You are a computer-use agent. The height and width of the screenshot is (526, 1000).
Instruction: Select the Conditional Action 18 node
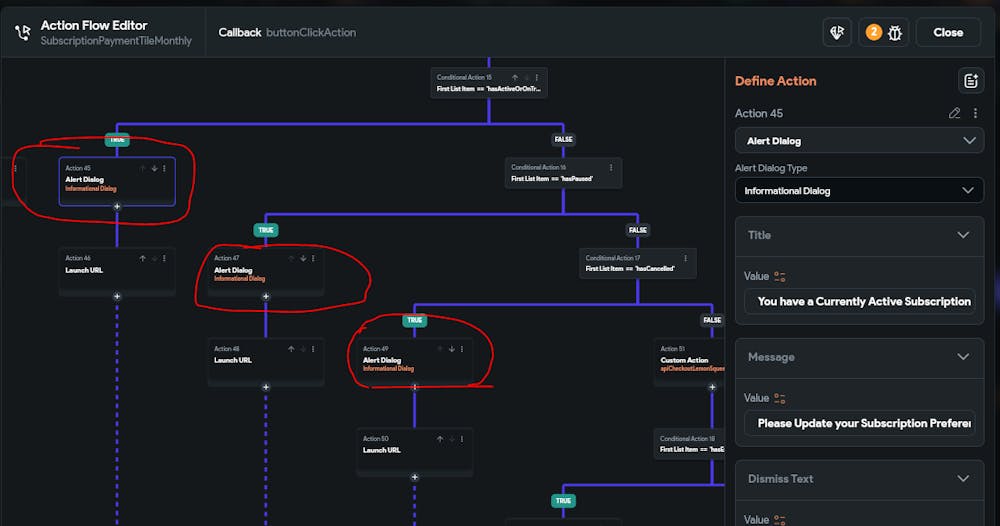pos(689,443)
